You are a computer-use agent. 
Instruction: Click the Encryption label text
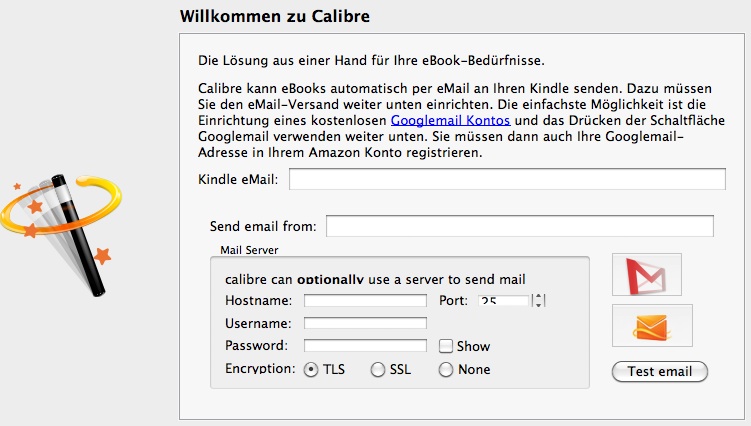[x=260, y=369]
